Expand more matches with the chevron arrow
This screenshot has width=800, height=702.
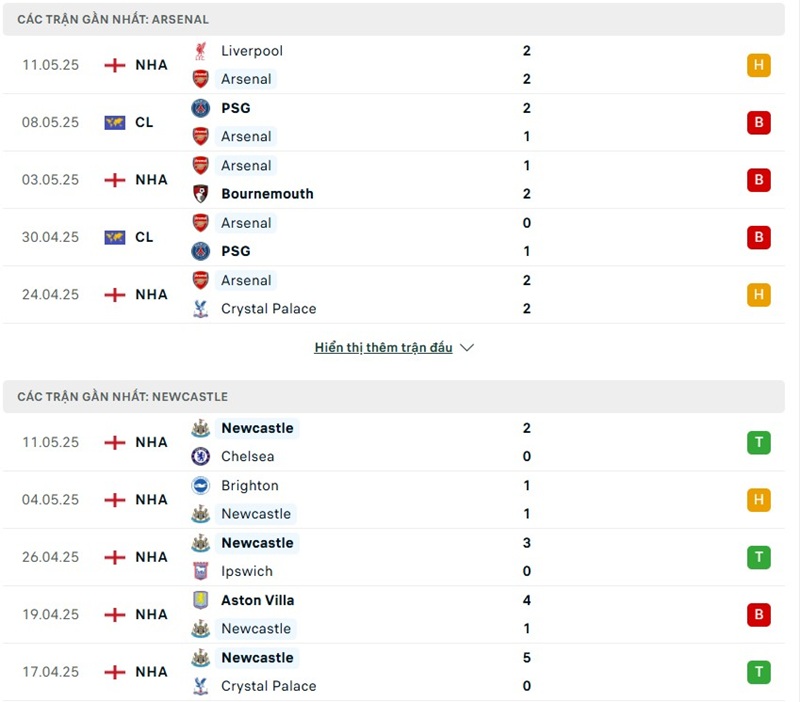[x=467, y=348]
